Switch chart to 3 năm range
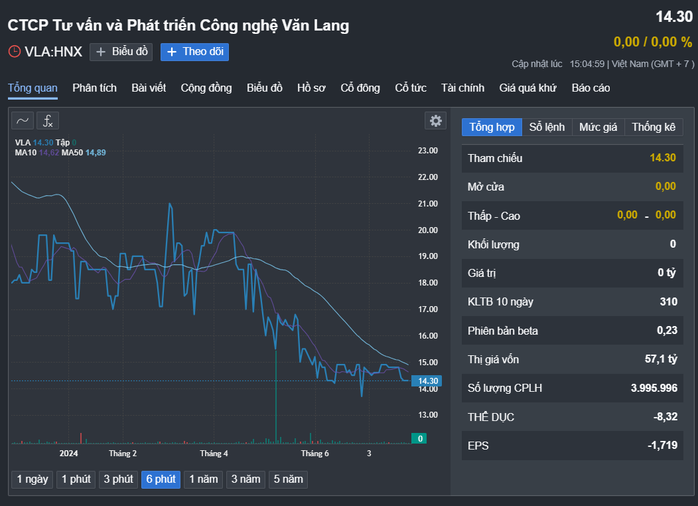The height and width of the screenshot is (506, 698). pyautogui.click(x=246, y=479)
